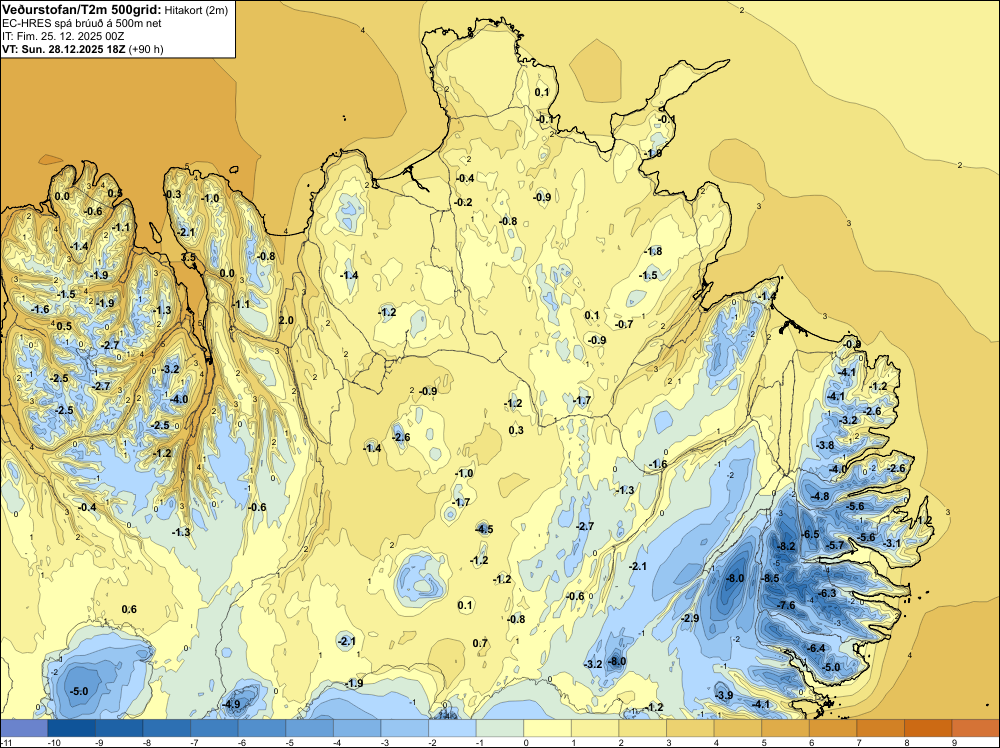This screenshot has width=1000, height=748.
Task: Select the '0.7' temperature value
Action: coord(480,643)
